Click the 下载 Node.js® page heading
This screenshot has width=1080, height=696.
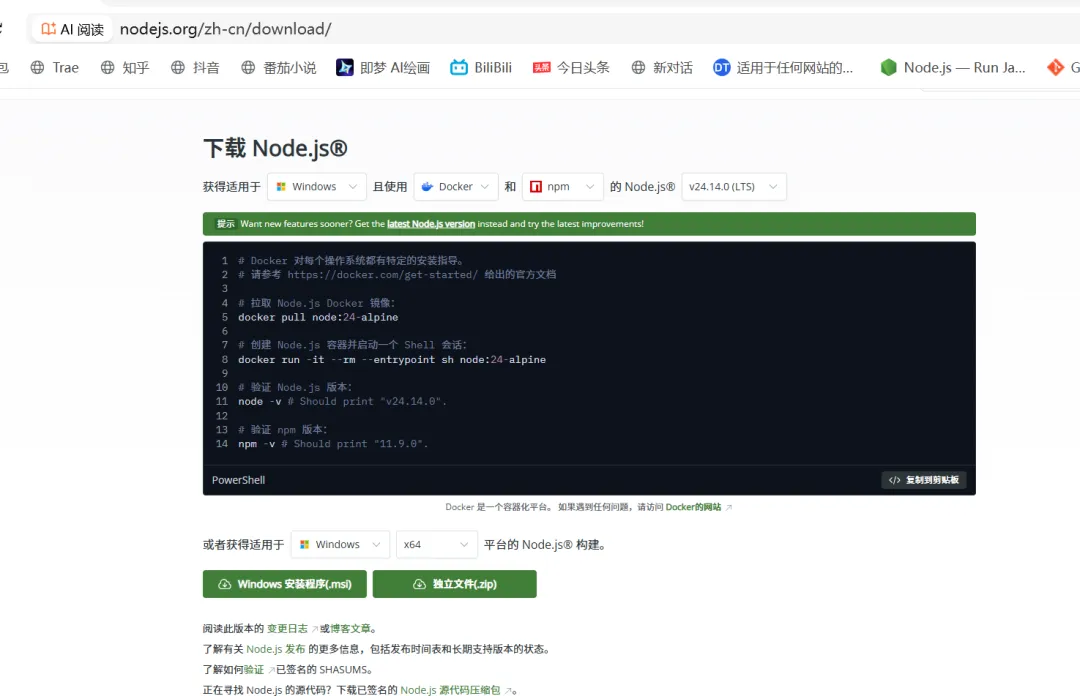(x=276, y=148)
